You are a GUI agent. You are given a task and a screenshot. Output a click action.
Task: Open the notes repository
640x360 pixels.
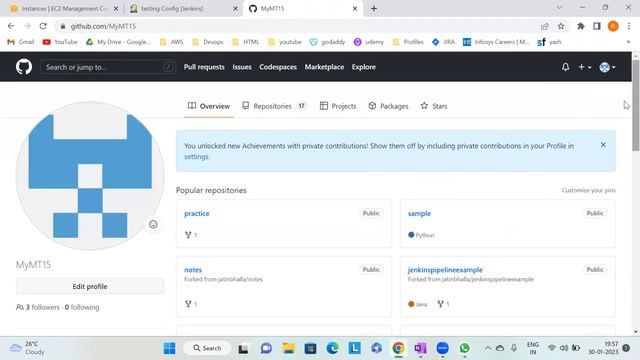point(193,270)
